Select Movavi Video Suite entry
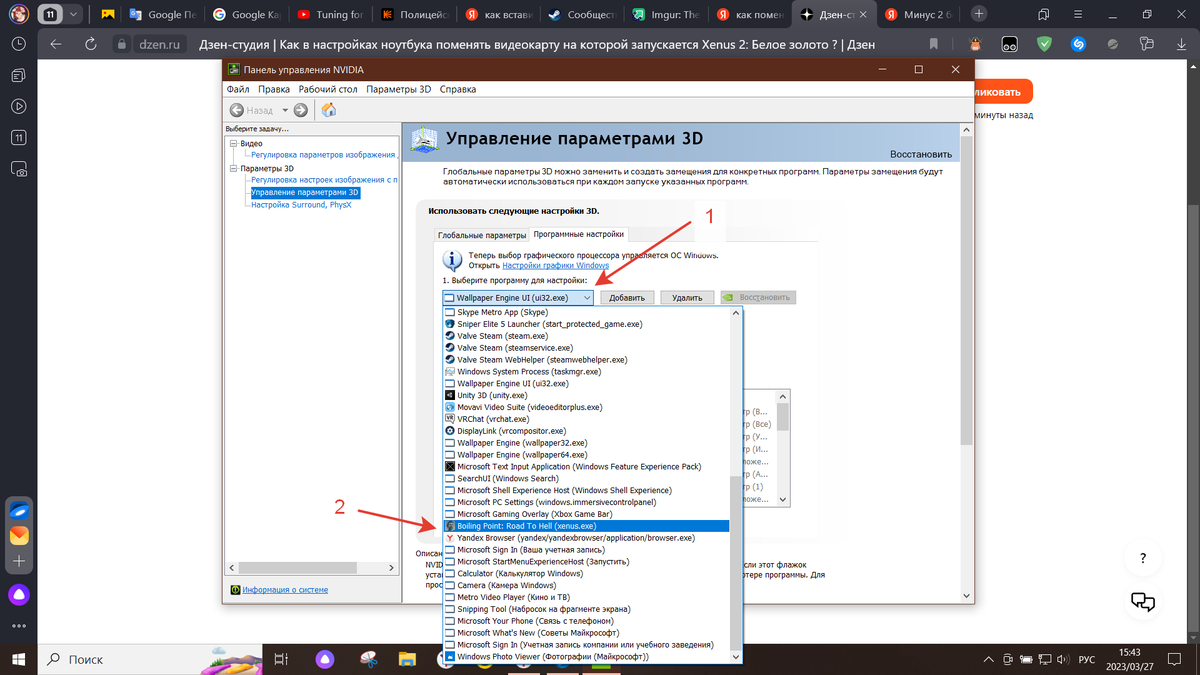This screenshot has width=1200, height=675. (586, 408)
